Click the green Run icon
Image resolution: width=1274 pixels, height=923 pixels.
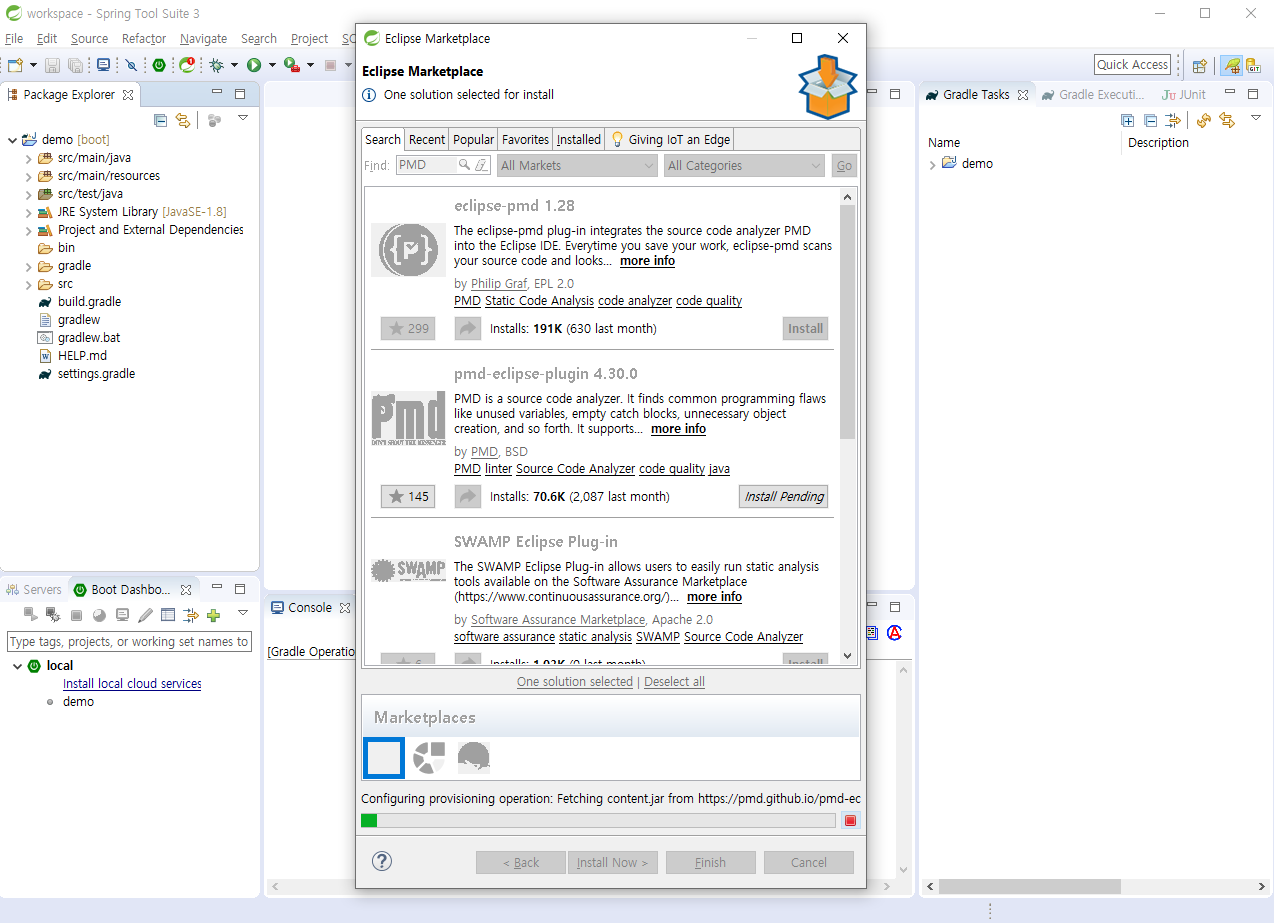[254, 65]
